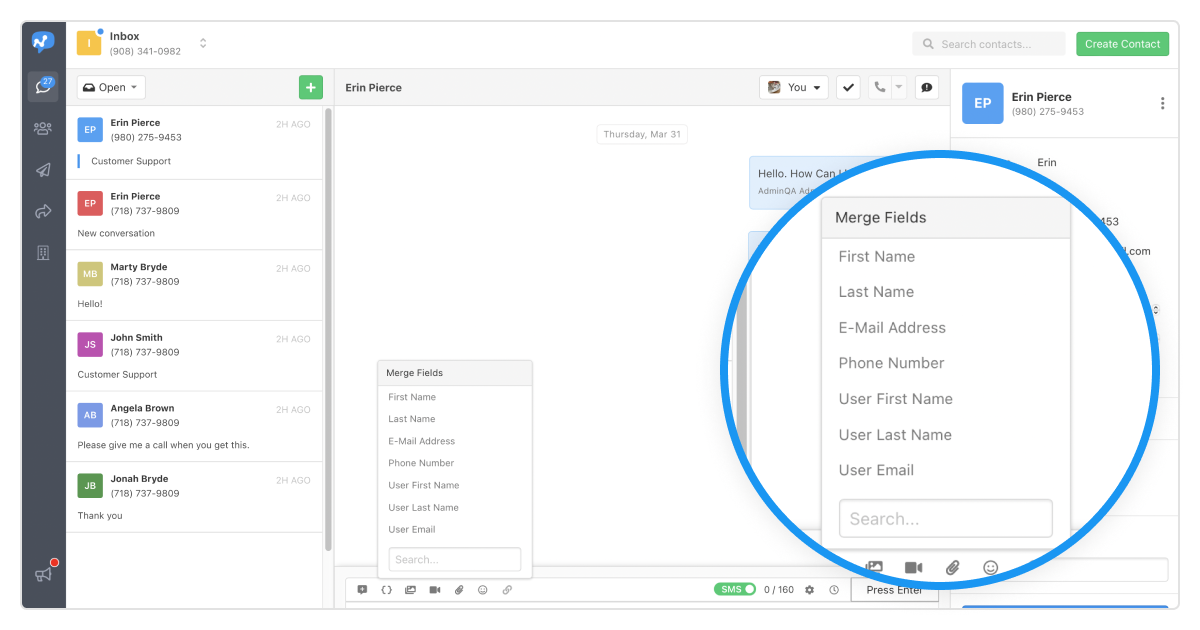The height and width of the screenshot is (630, 1200).
Task: Open the Open status filter dropdown
Action: tap(111, 87)
